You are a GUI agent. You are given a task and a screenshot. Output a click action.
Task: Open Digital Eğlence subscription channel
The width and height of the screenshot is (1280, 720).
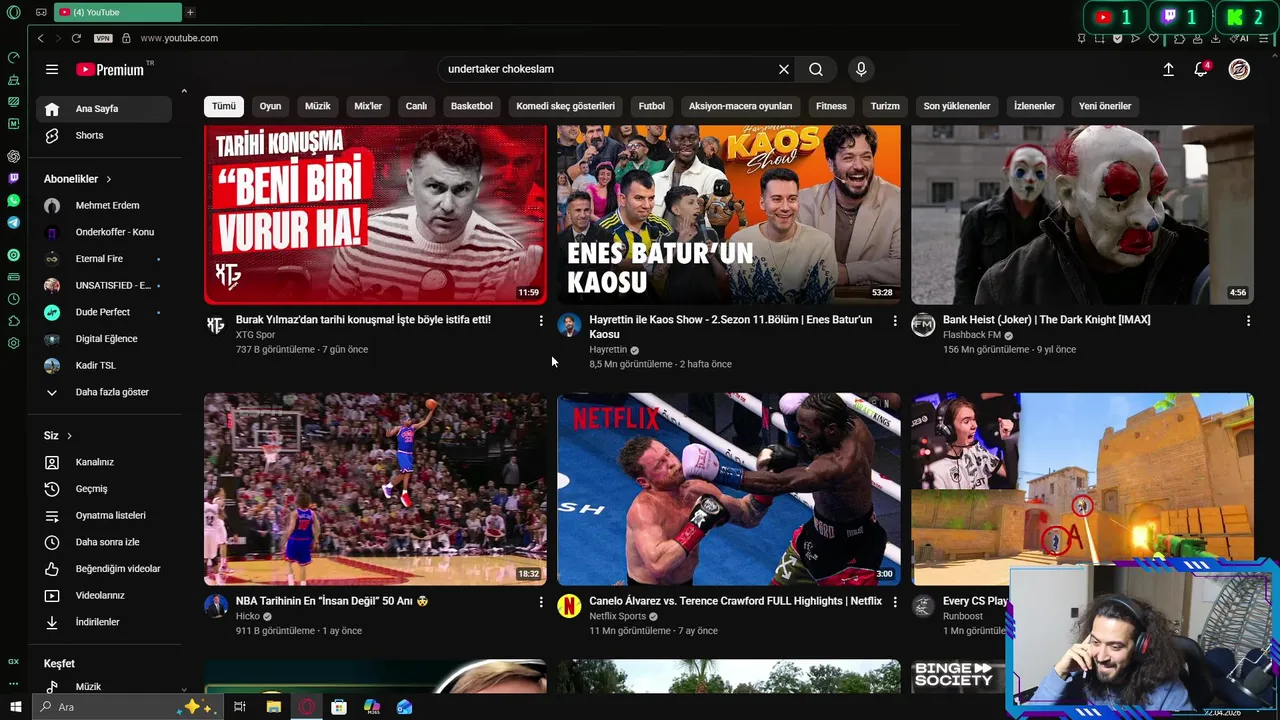pos(108,339)
